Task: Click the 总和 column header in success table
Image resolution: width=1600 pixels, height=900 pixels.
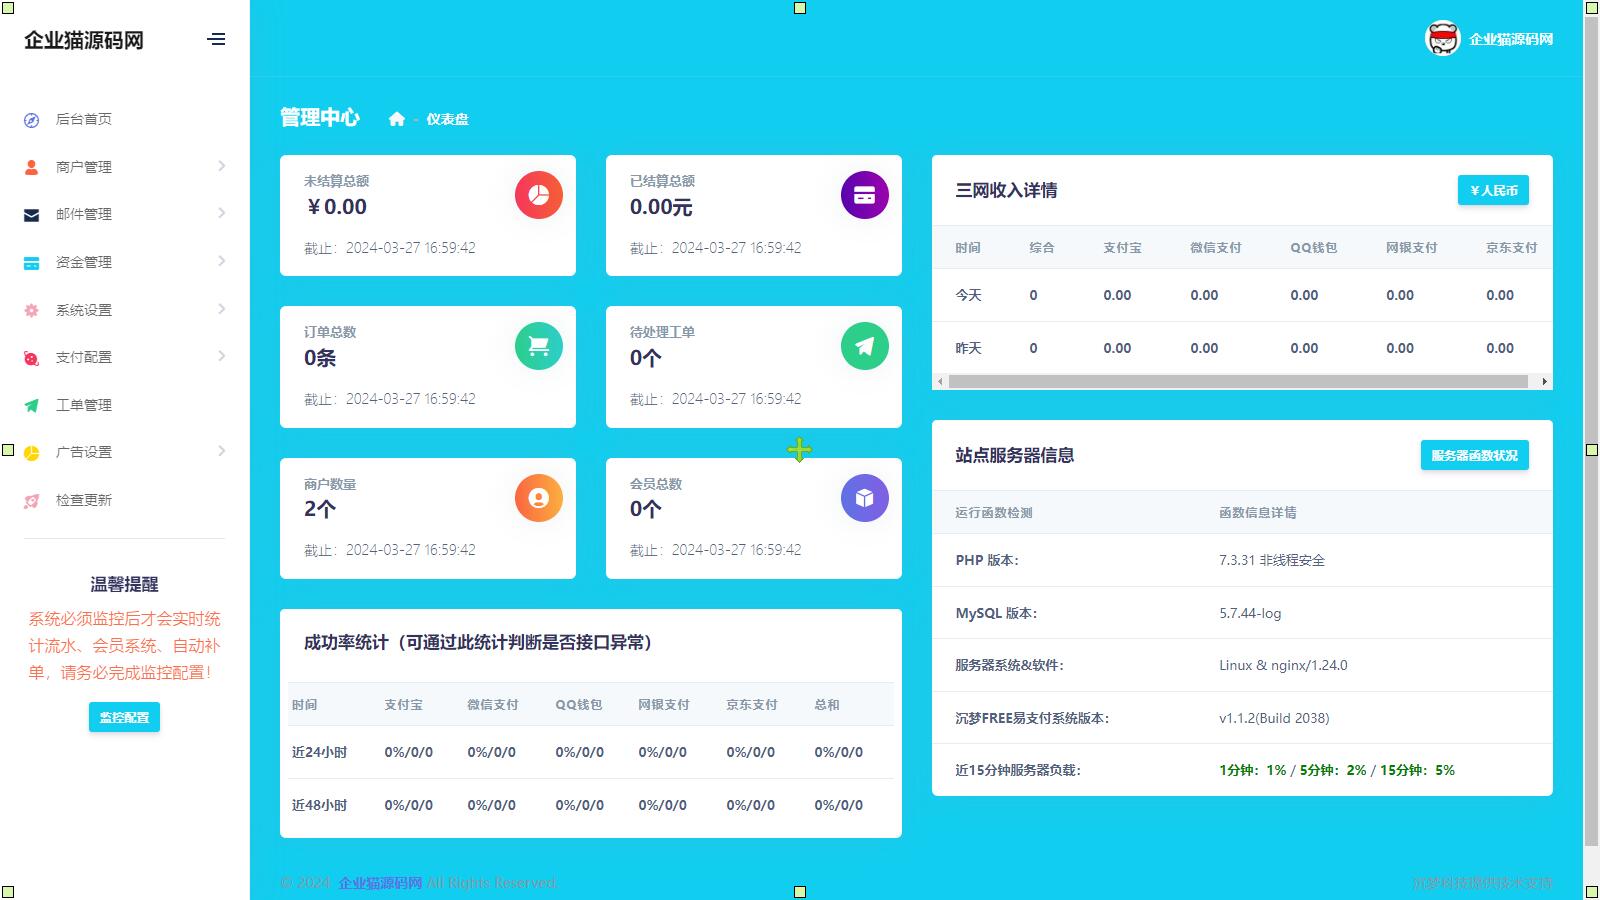Action: pyautogui.click(x=827, y=704)
